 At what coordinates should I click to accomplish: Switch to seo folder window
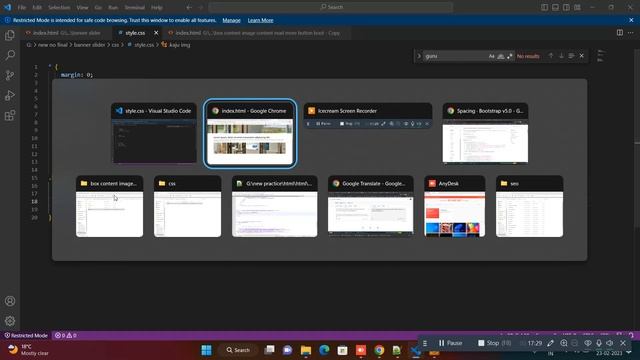[529, 206]
